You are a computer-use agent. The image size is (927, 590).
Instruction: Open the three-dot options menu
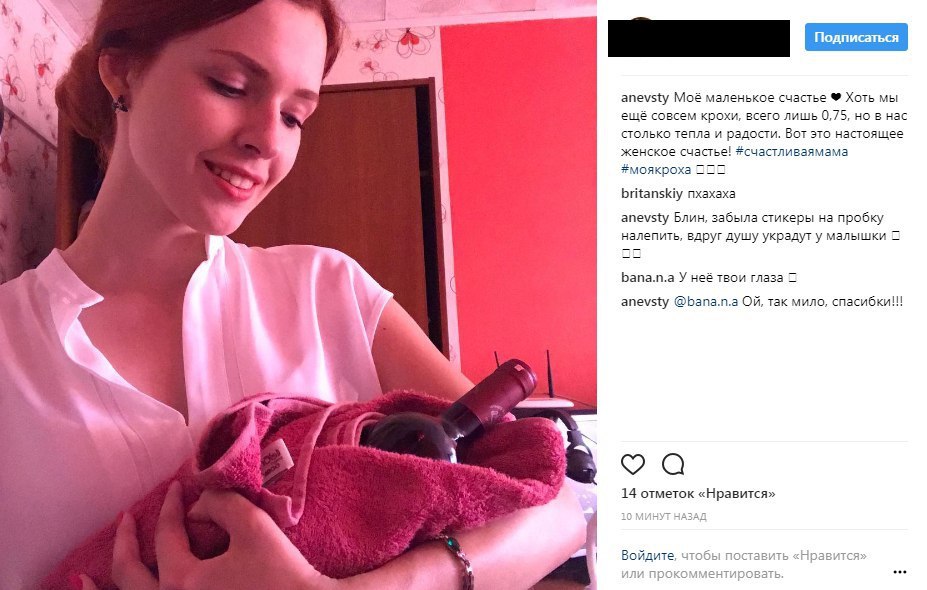point(900,572)
